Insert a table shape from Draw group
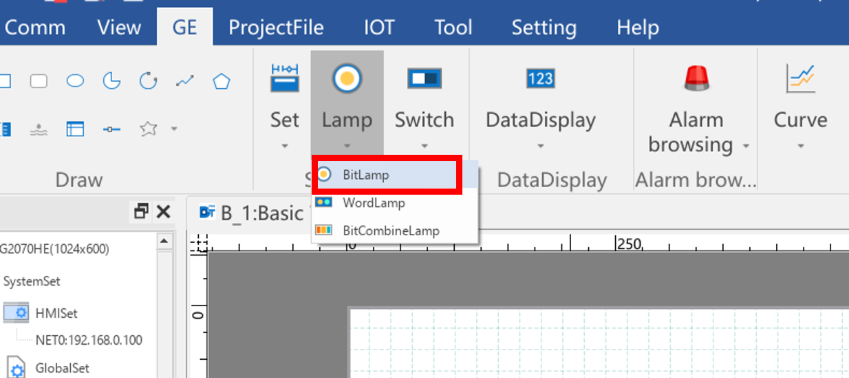The width and height of the screenshot is (849, 378). coord(75,129)
